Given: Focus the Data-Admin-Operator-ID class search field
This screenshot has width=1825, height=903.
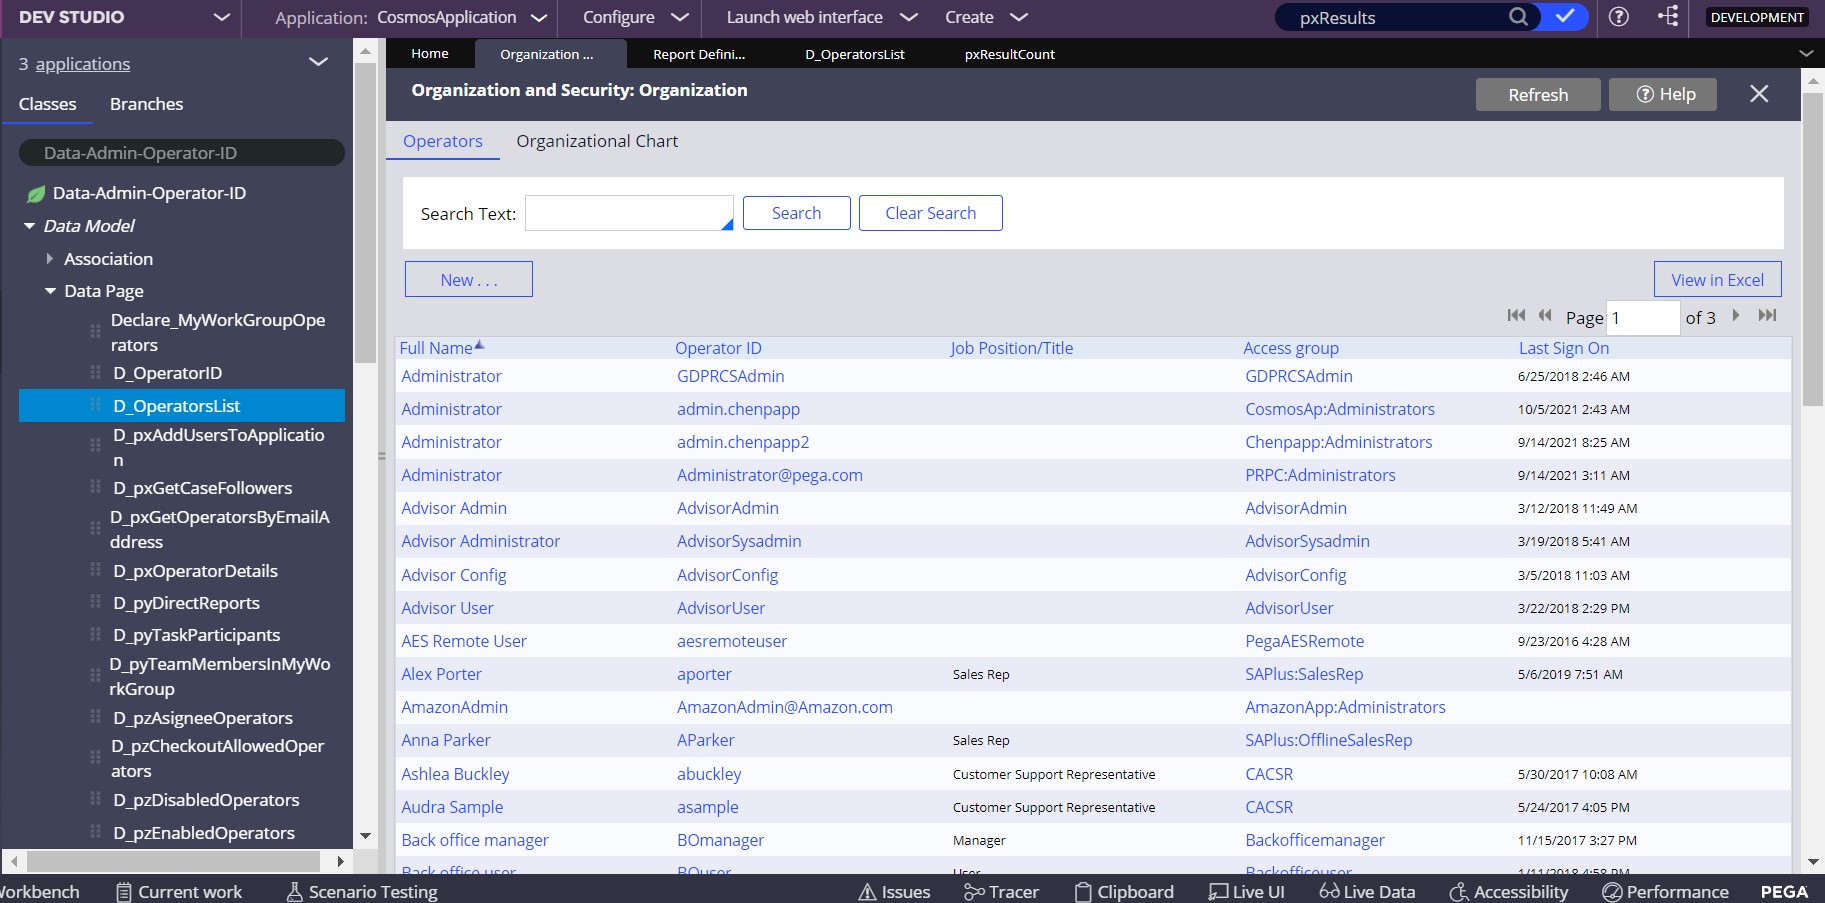Looking at the screenshot, I should pos(182,153).
